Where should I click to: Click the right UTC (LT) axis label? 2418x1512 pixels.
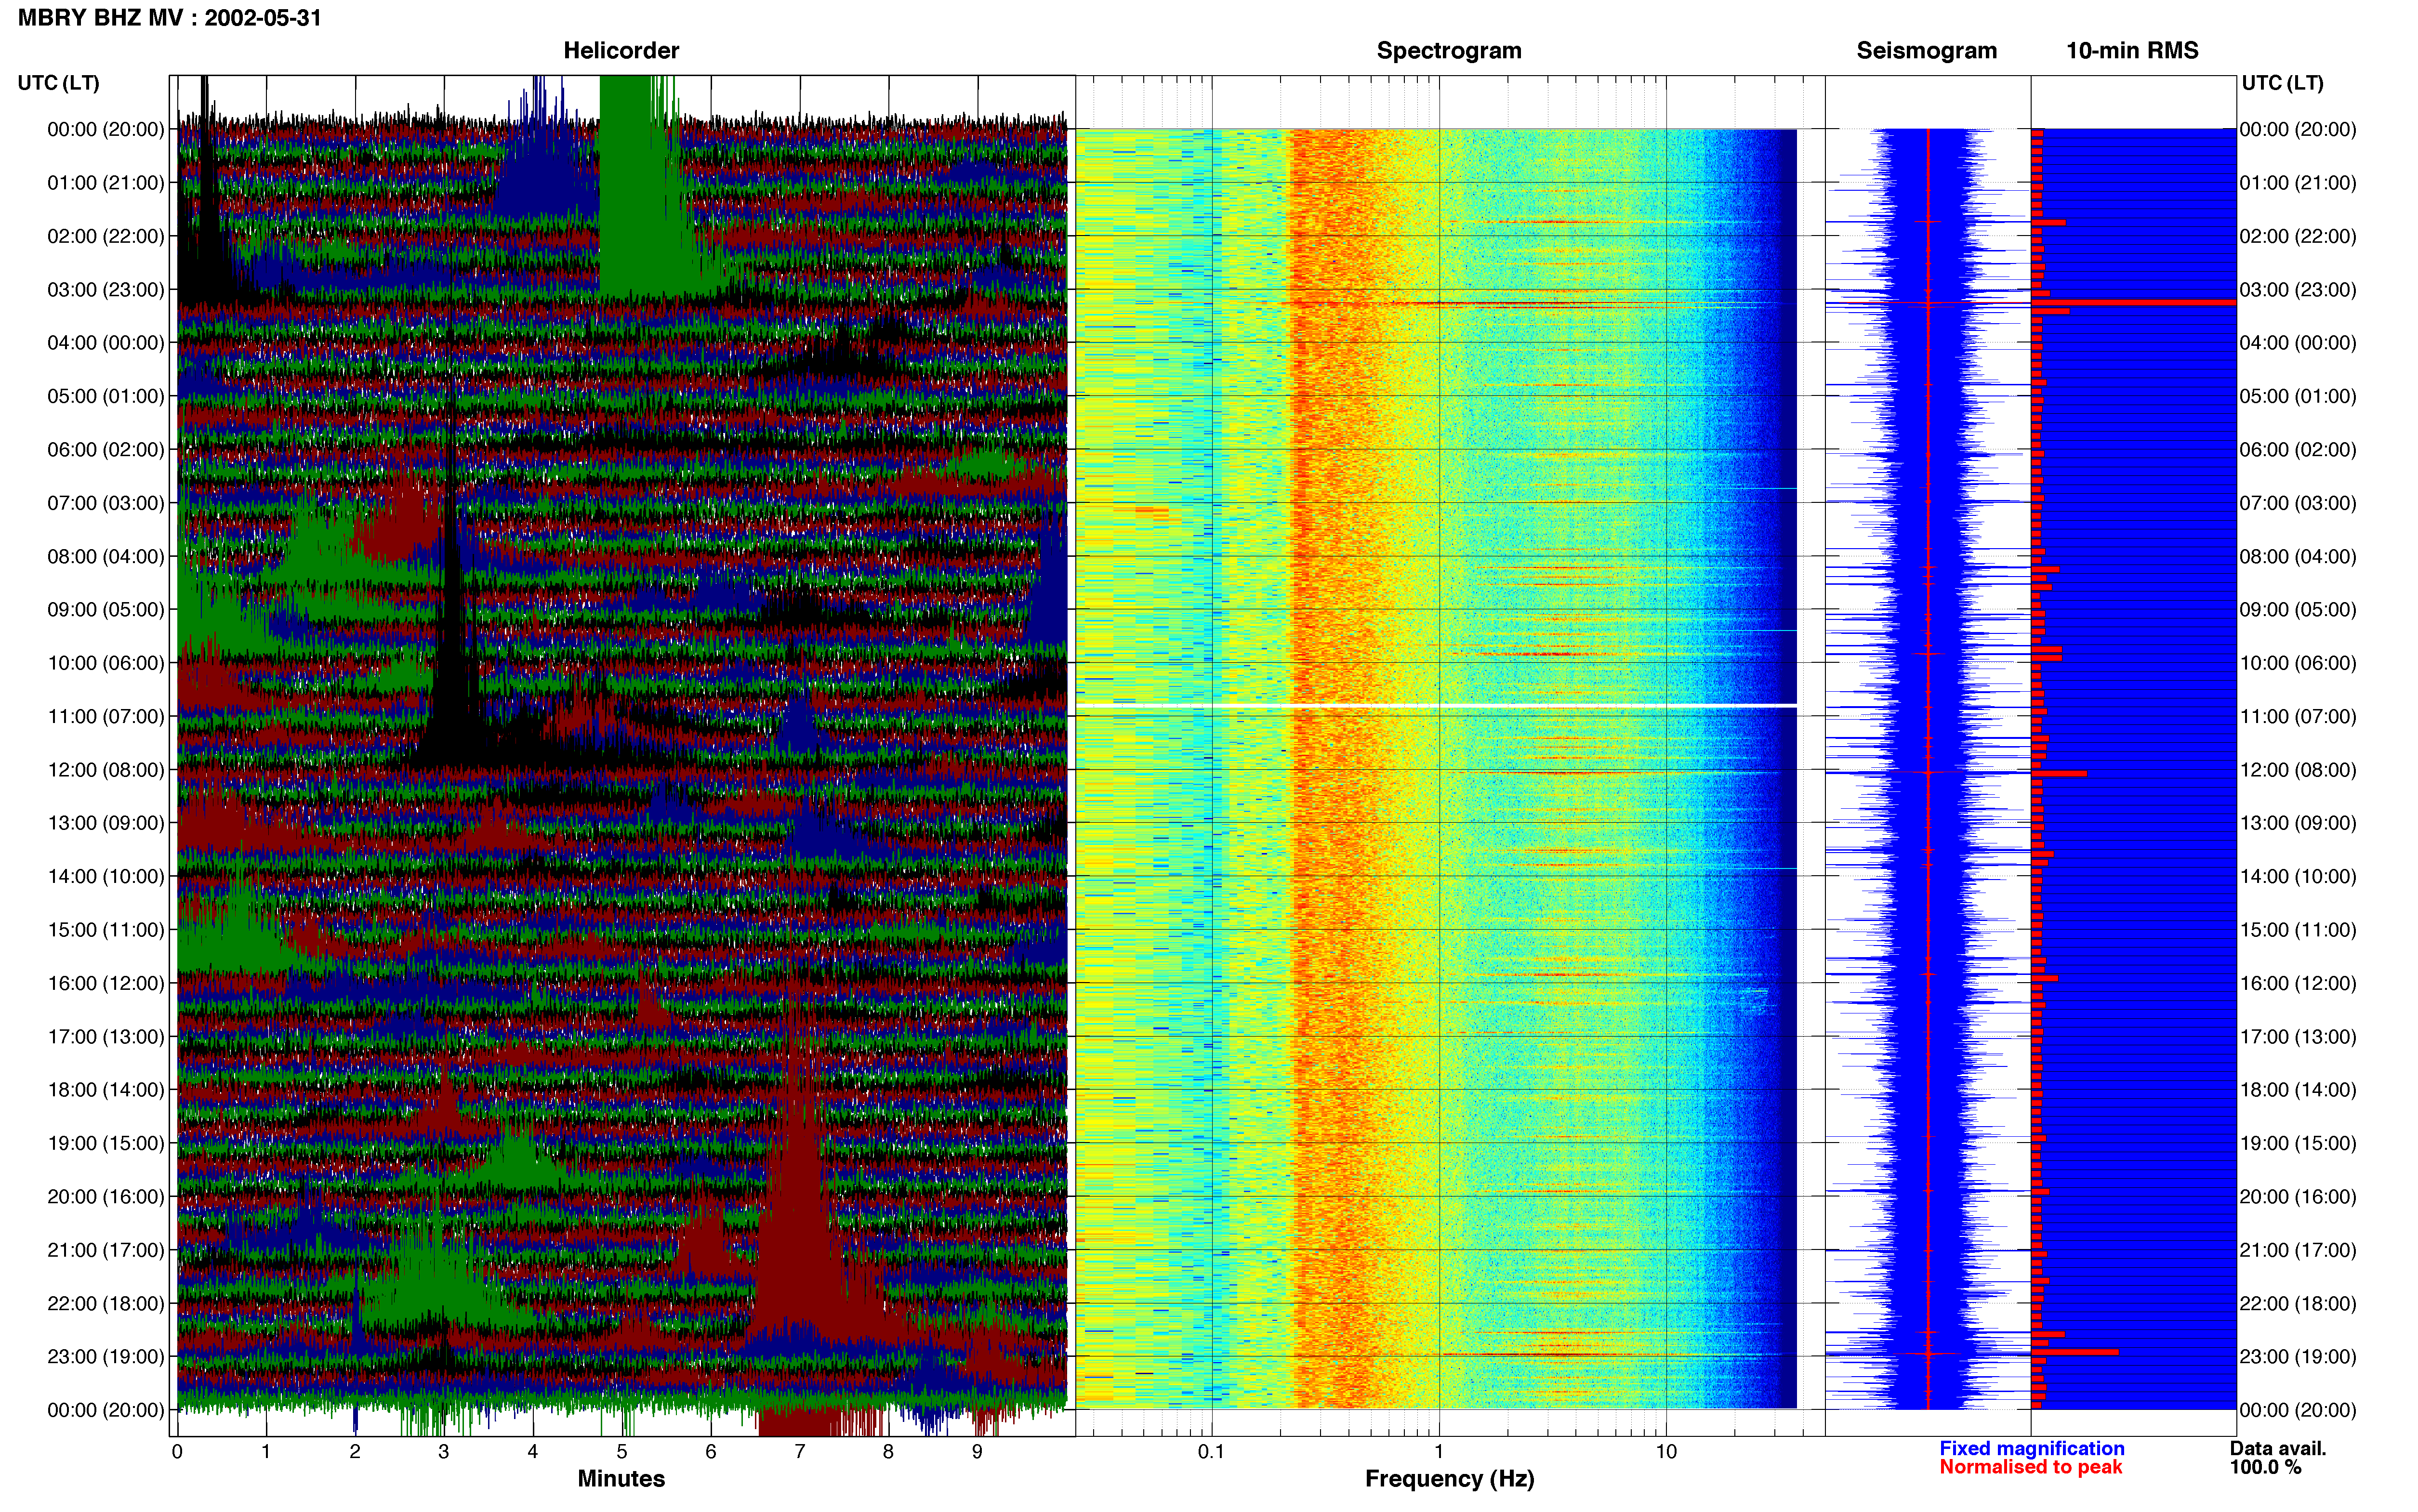(x=2282, y=83)
